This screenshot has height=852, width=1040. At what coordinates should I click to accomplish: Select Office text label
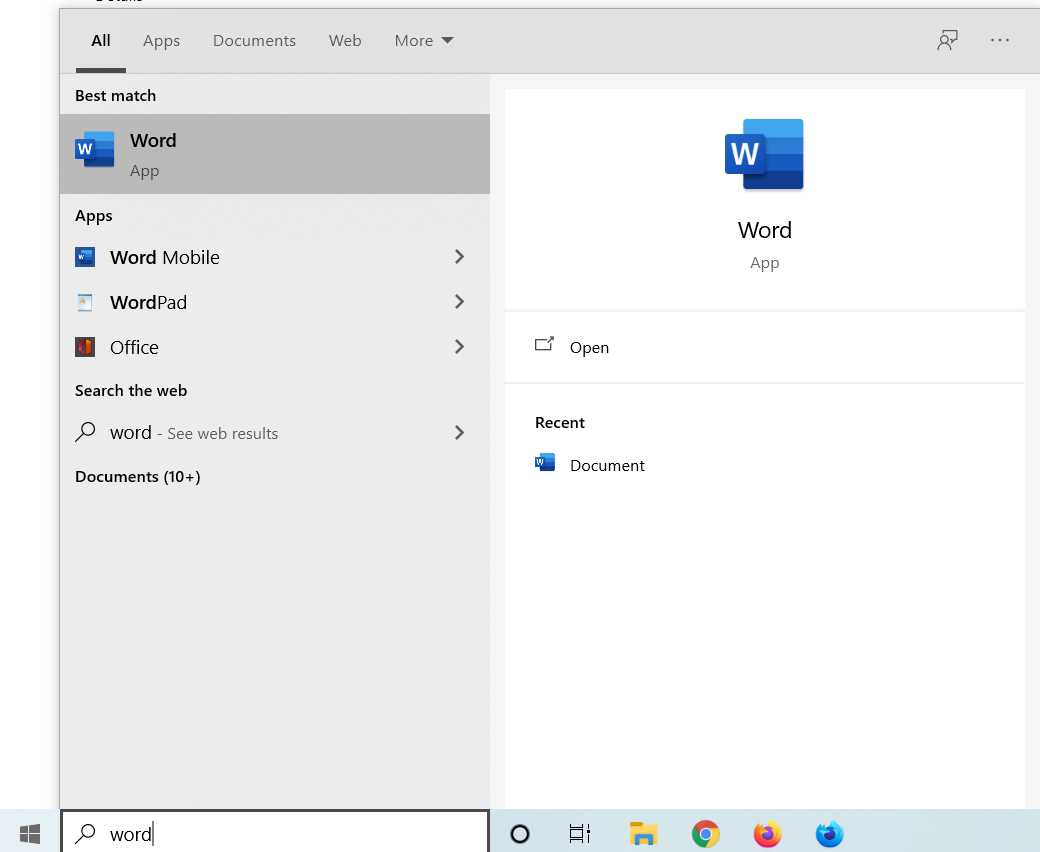pyautogui.click(x=134, y=347)
